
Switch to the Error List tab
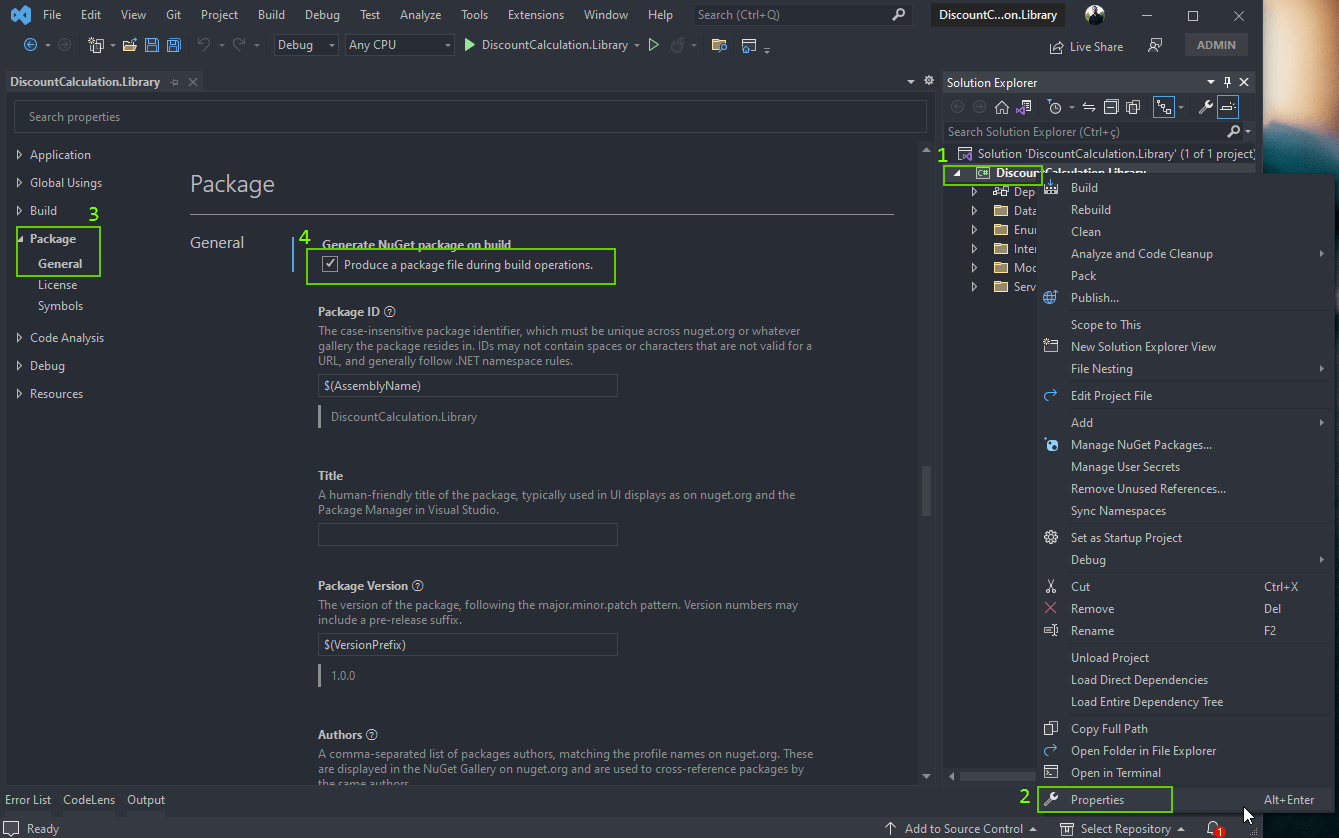pyautogui.click(x=28, y=800)
